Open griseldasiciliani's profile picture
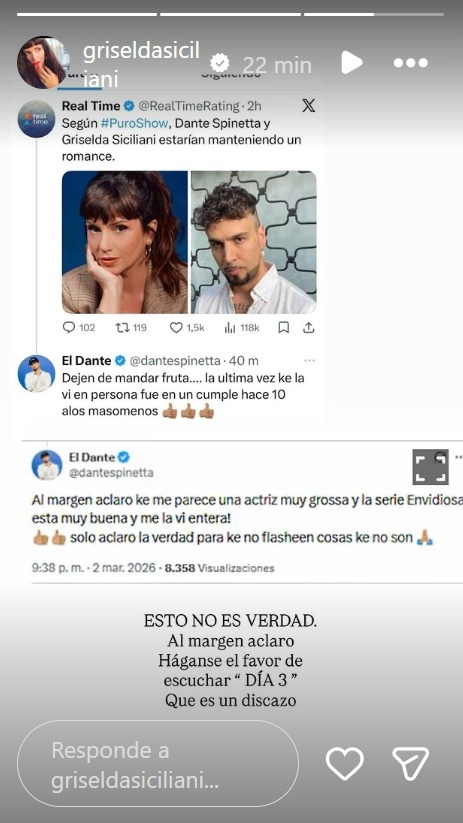The width and height of the screenshot is (463, 823). click(x=42, y=63)
